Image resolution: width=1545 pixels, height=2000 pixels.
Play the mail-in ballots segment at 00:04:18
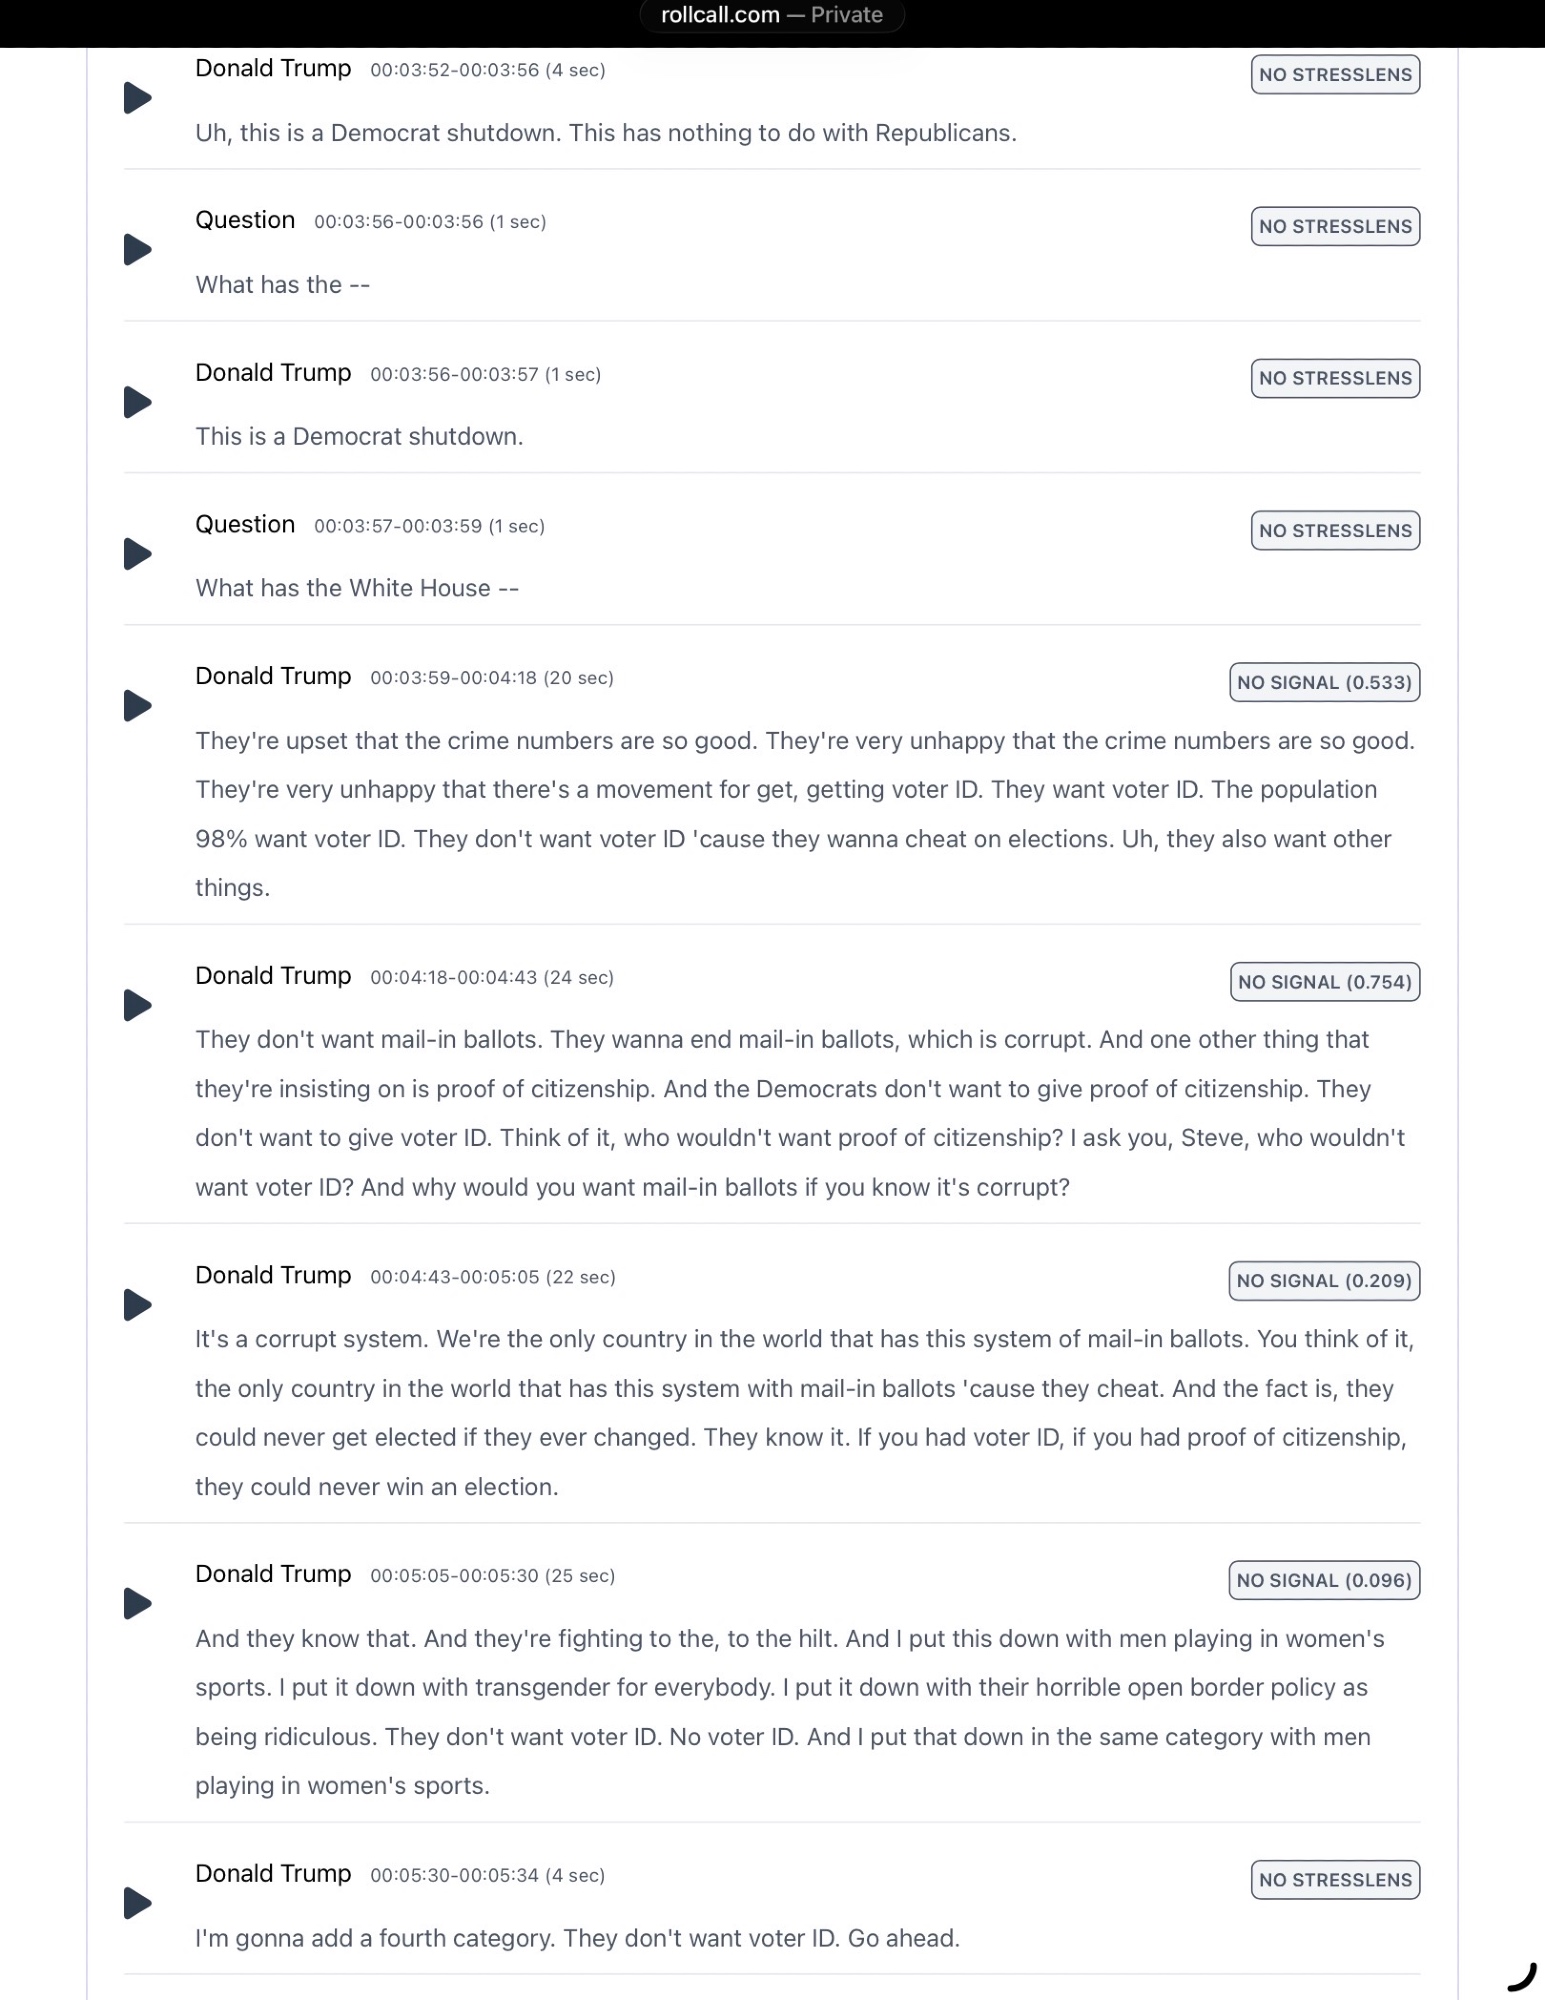pyautogui.click(x=137, y=1005)
